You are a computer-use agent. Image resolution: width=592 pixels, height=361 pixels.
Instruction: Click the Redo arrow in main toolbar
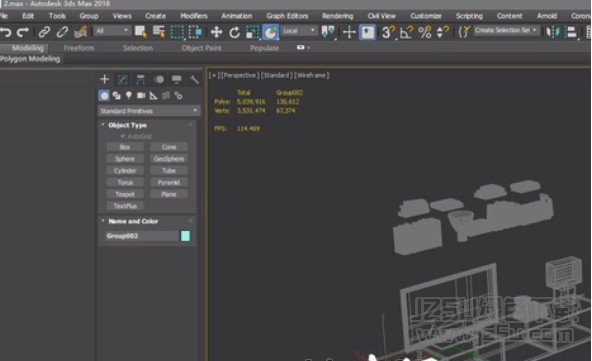(x=23, y=32)
